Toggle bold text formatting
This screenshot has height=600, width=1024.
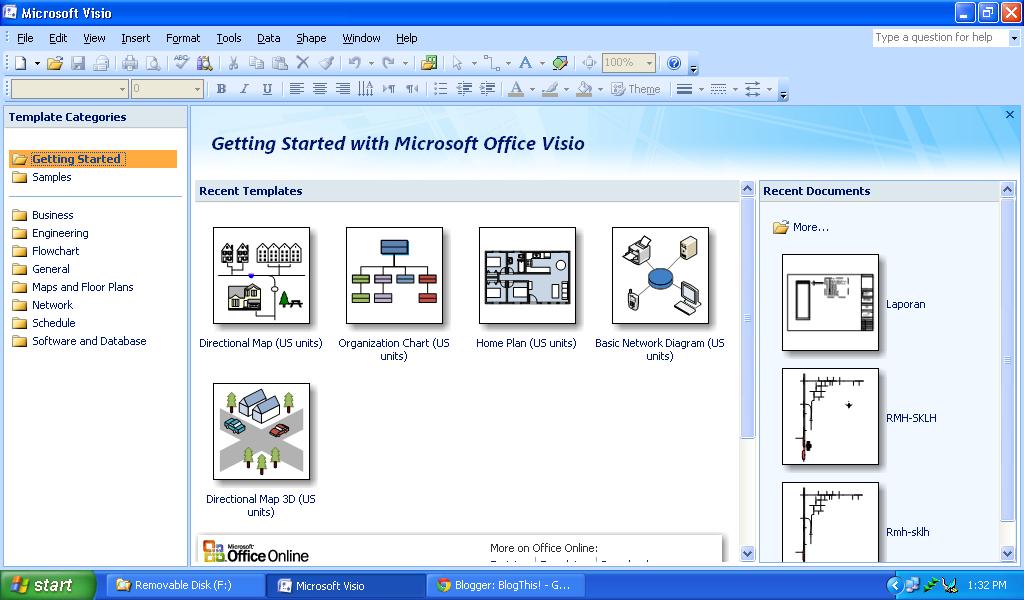point(221,88)
